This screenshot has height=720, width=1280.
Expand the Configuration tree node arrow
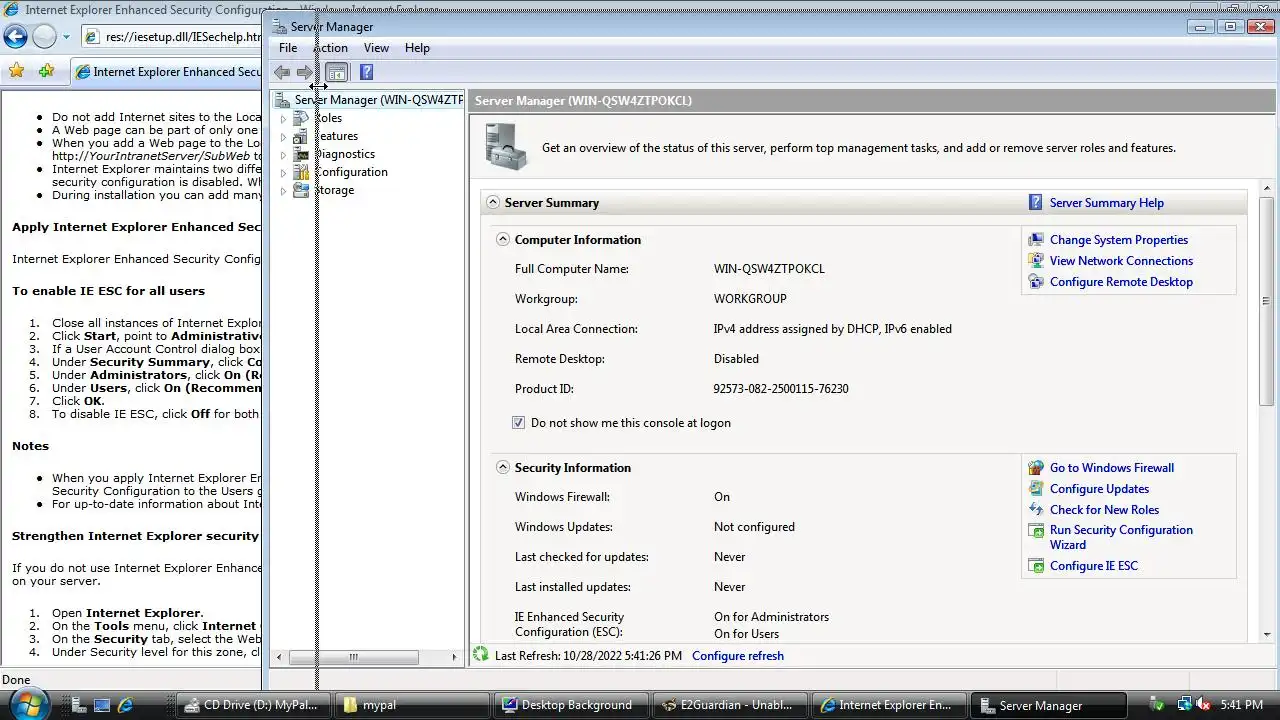tap(283, 173)
